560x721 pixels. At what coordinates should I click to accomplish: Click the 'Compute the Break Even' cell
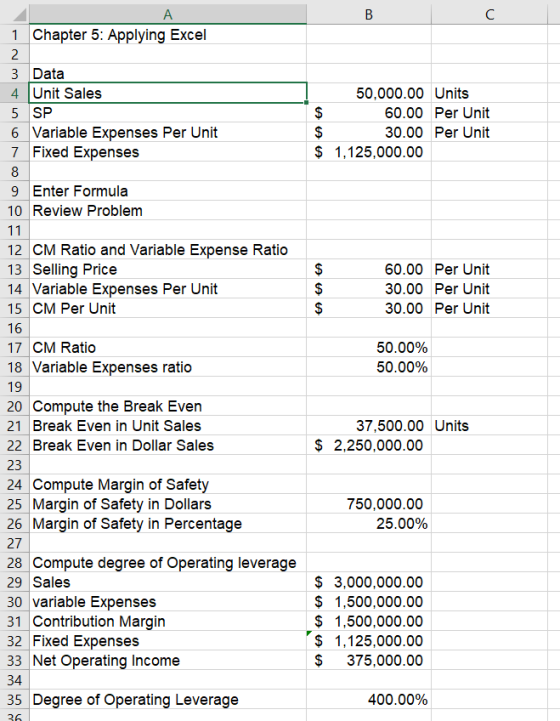pos(168,406)
